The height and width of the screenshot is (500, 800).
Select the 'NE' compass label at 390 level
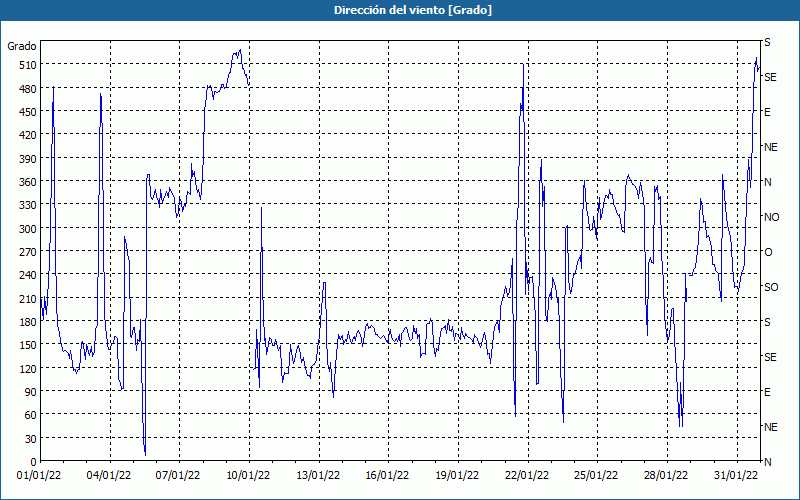pyautogui.click(x=771, y=147)
